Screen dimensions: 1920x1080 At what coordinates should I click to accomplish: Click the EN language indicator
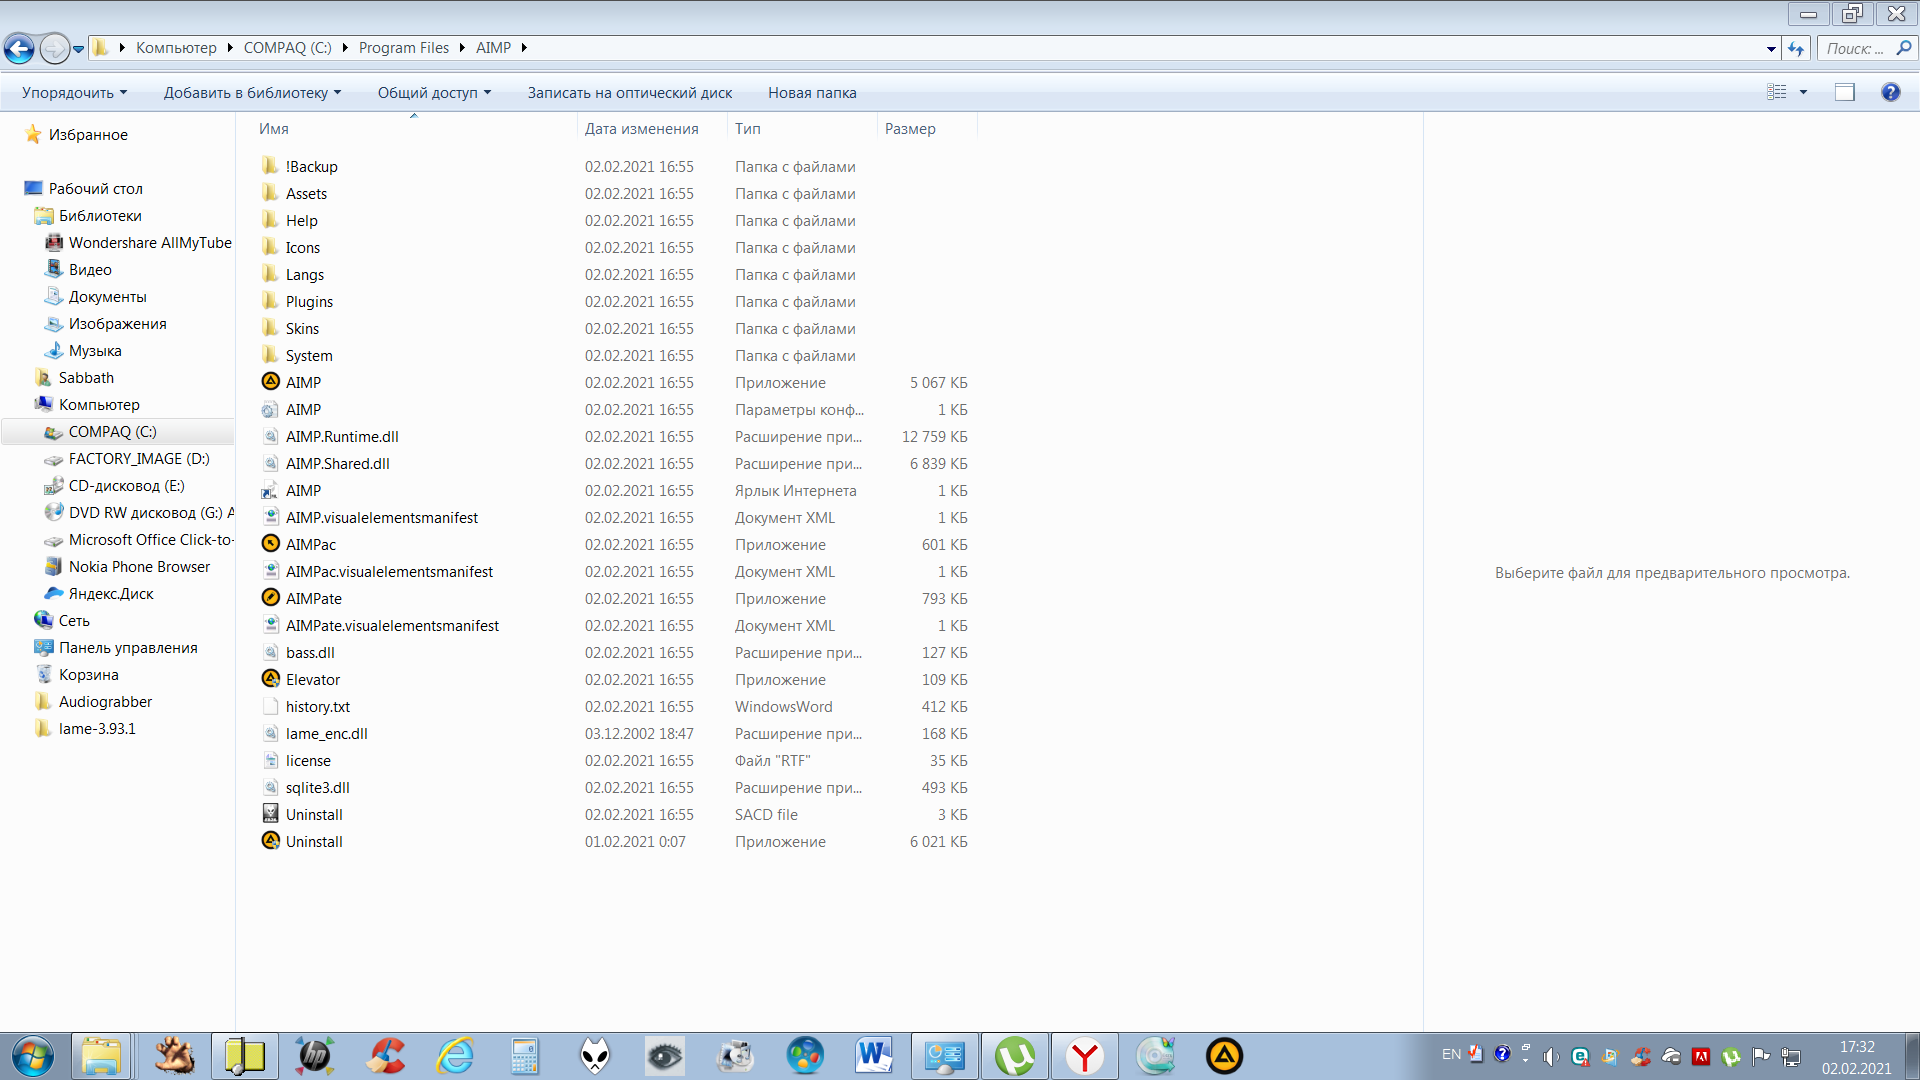coord(1451,1054)
